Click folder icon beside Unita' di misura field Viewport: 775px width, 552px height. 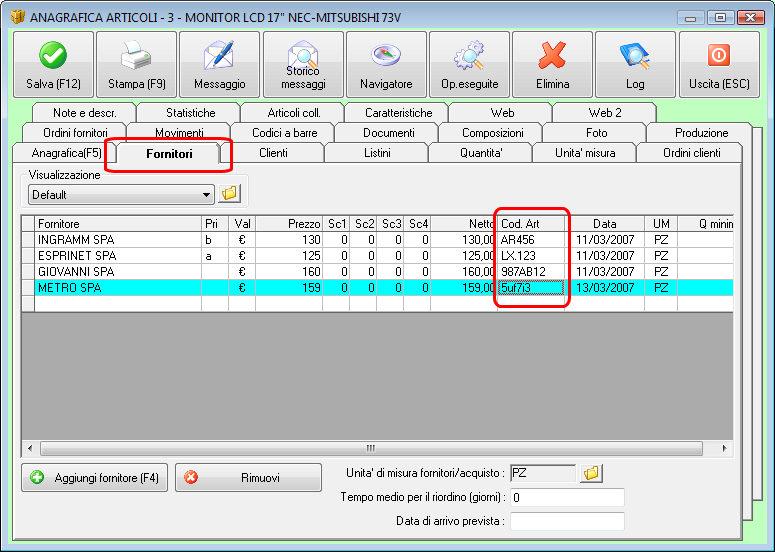pos(591,473)
